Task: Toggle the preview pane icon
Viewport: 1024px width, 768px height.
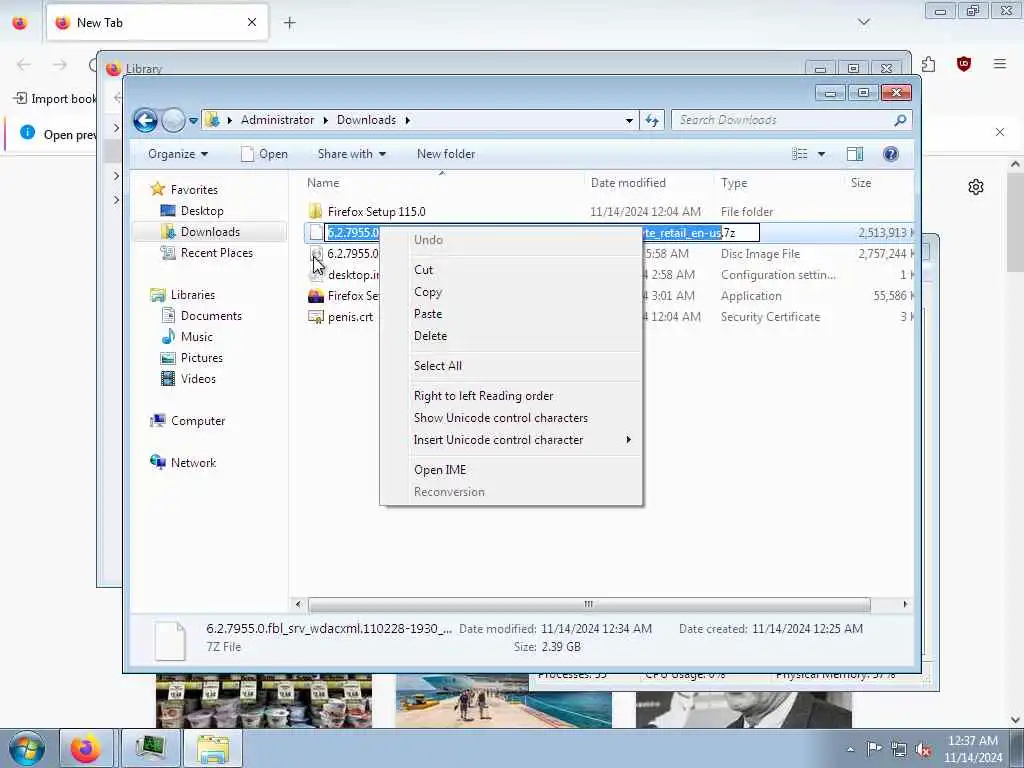Action: pos(855,154)
